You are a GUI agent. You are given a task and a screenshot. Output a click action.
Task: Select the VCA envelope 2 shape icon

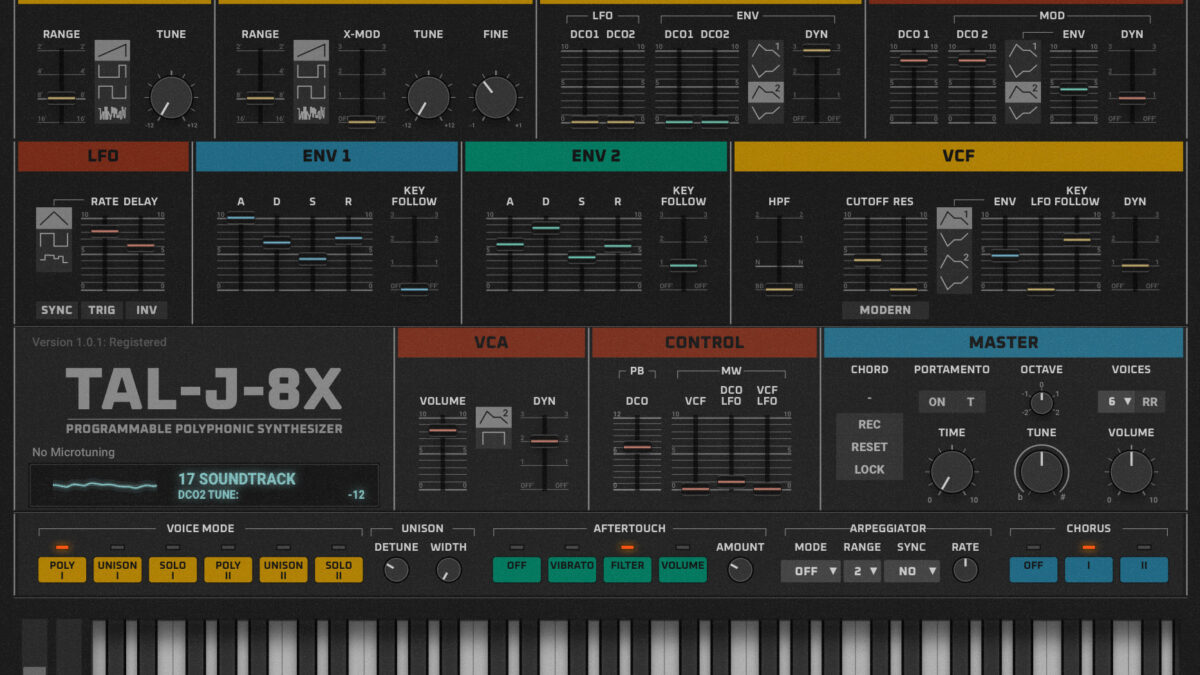pyautogui.click(x=492, y=417)
